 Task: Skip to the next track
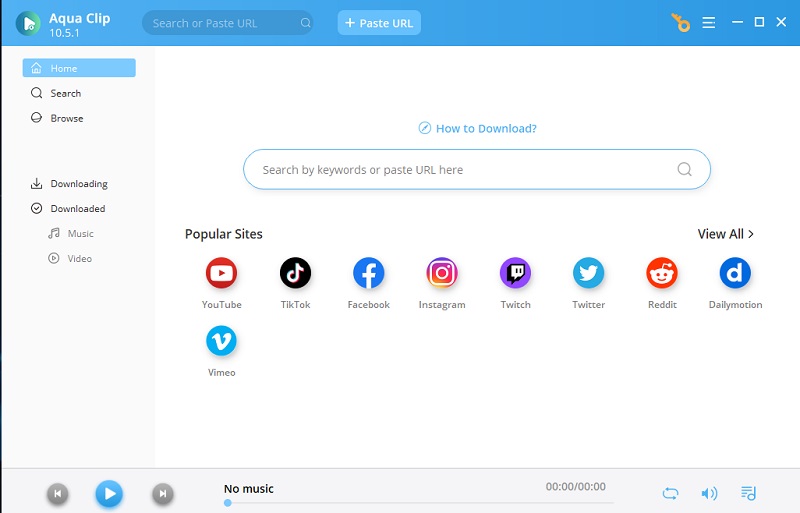coord(163,494)
